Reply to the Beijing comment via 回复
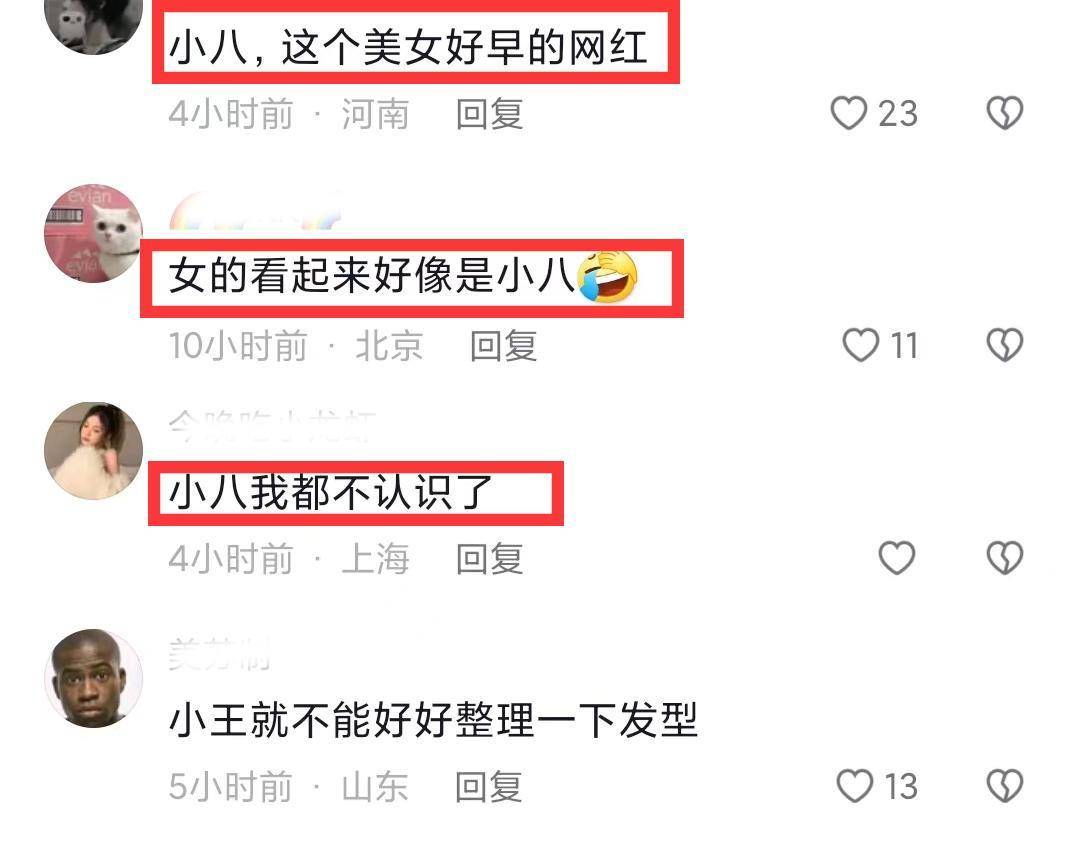 click(503, 345)
